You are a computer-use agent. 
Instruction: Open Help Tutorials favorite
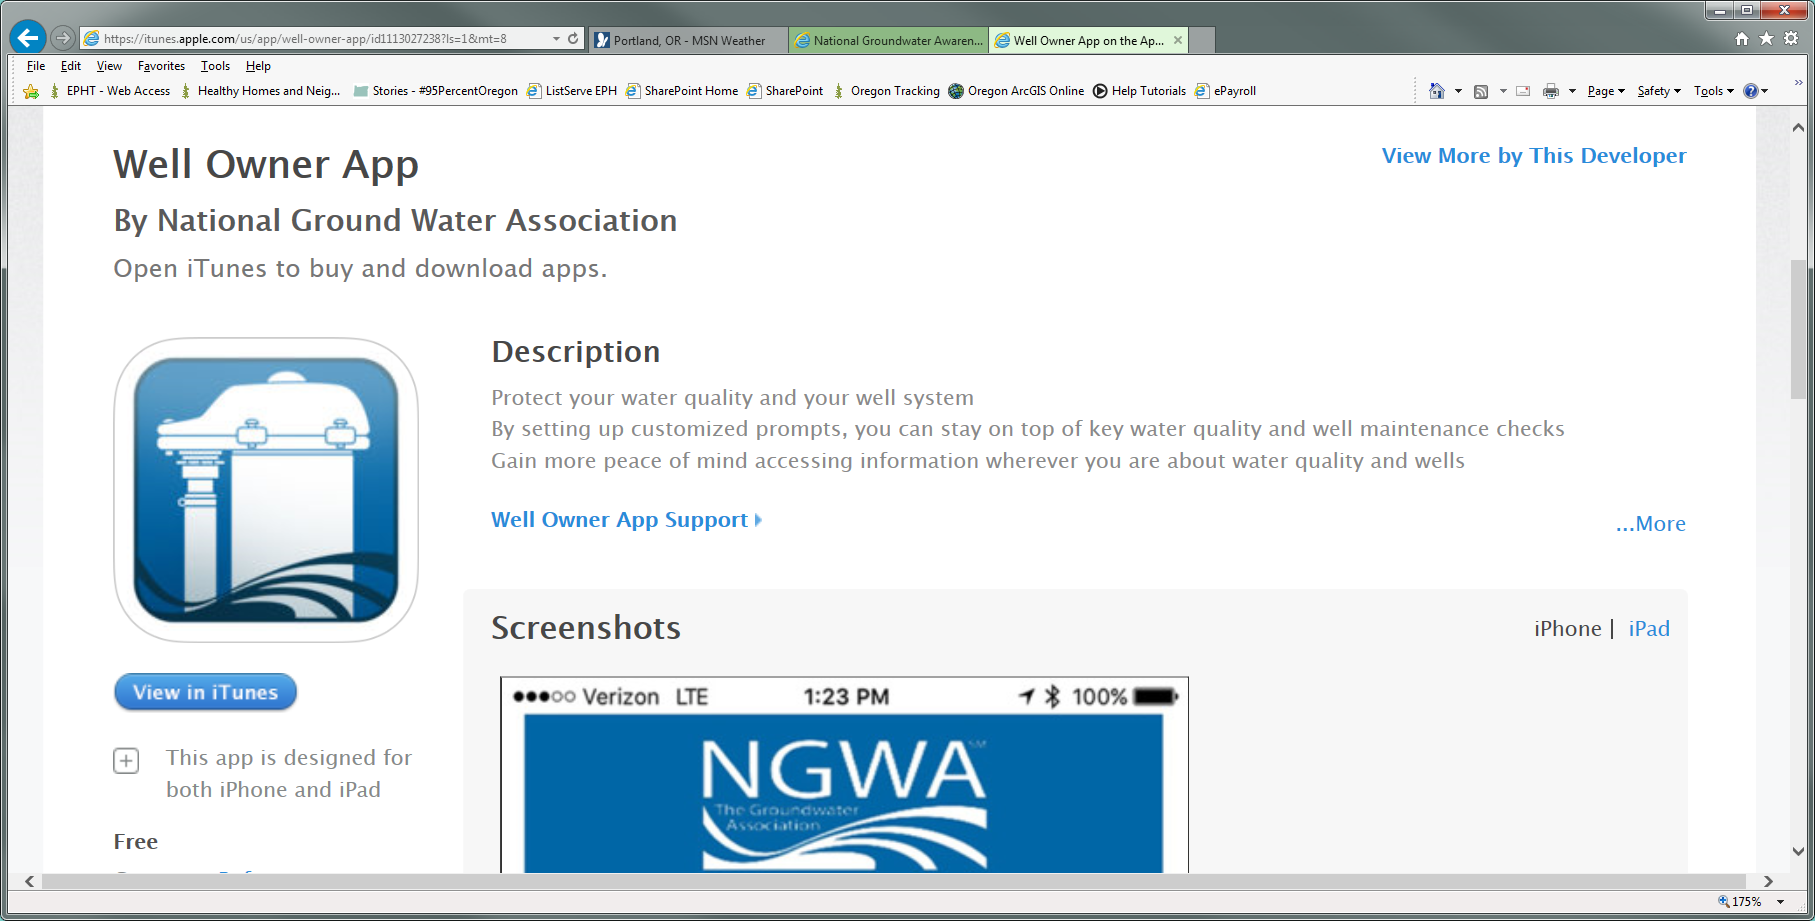pyautogui.click(x=1139, y=91)
